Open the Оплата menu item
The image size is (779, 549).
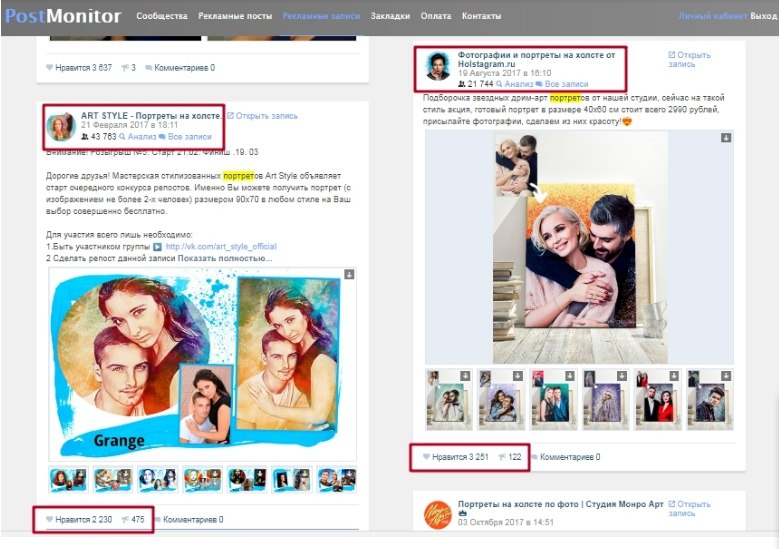(x=436, y=16)
